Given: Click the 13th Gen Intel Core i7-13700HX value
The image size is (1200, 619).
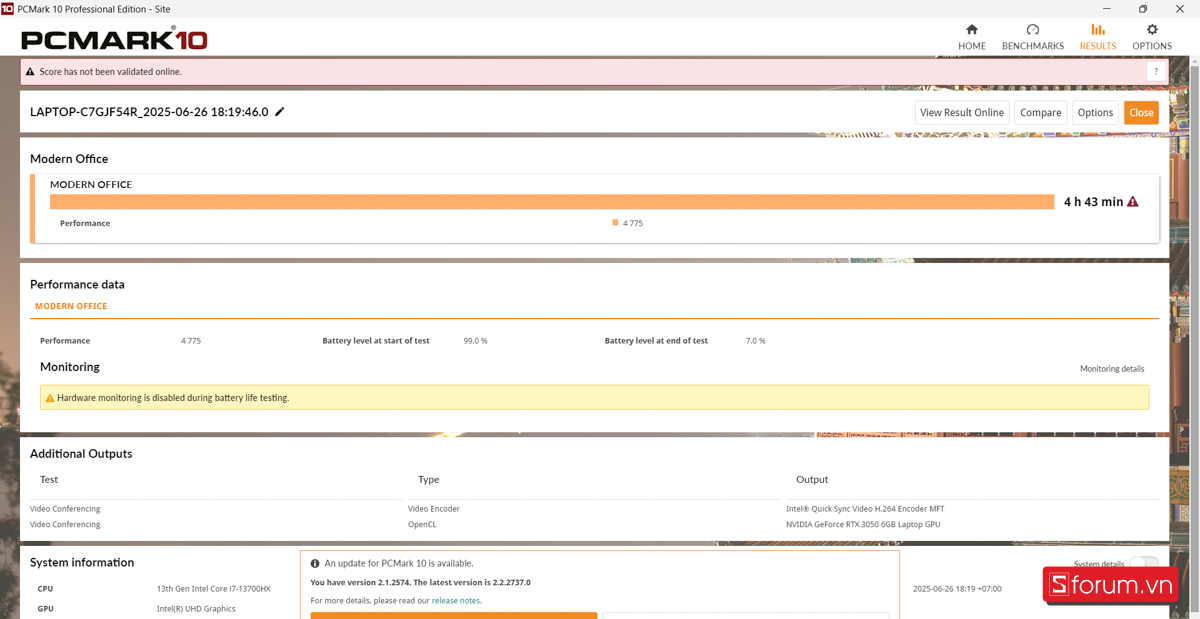Looking at the screenshot, I should 214,589.
